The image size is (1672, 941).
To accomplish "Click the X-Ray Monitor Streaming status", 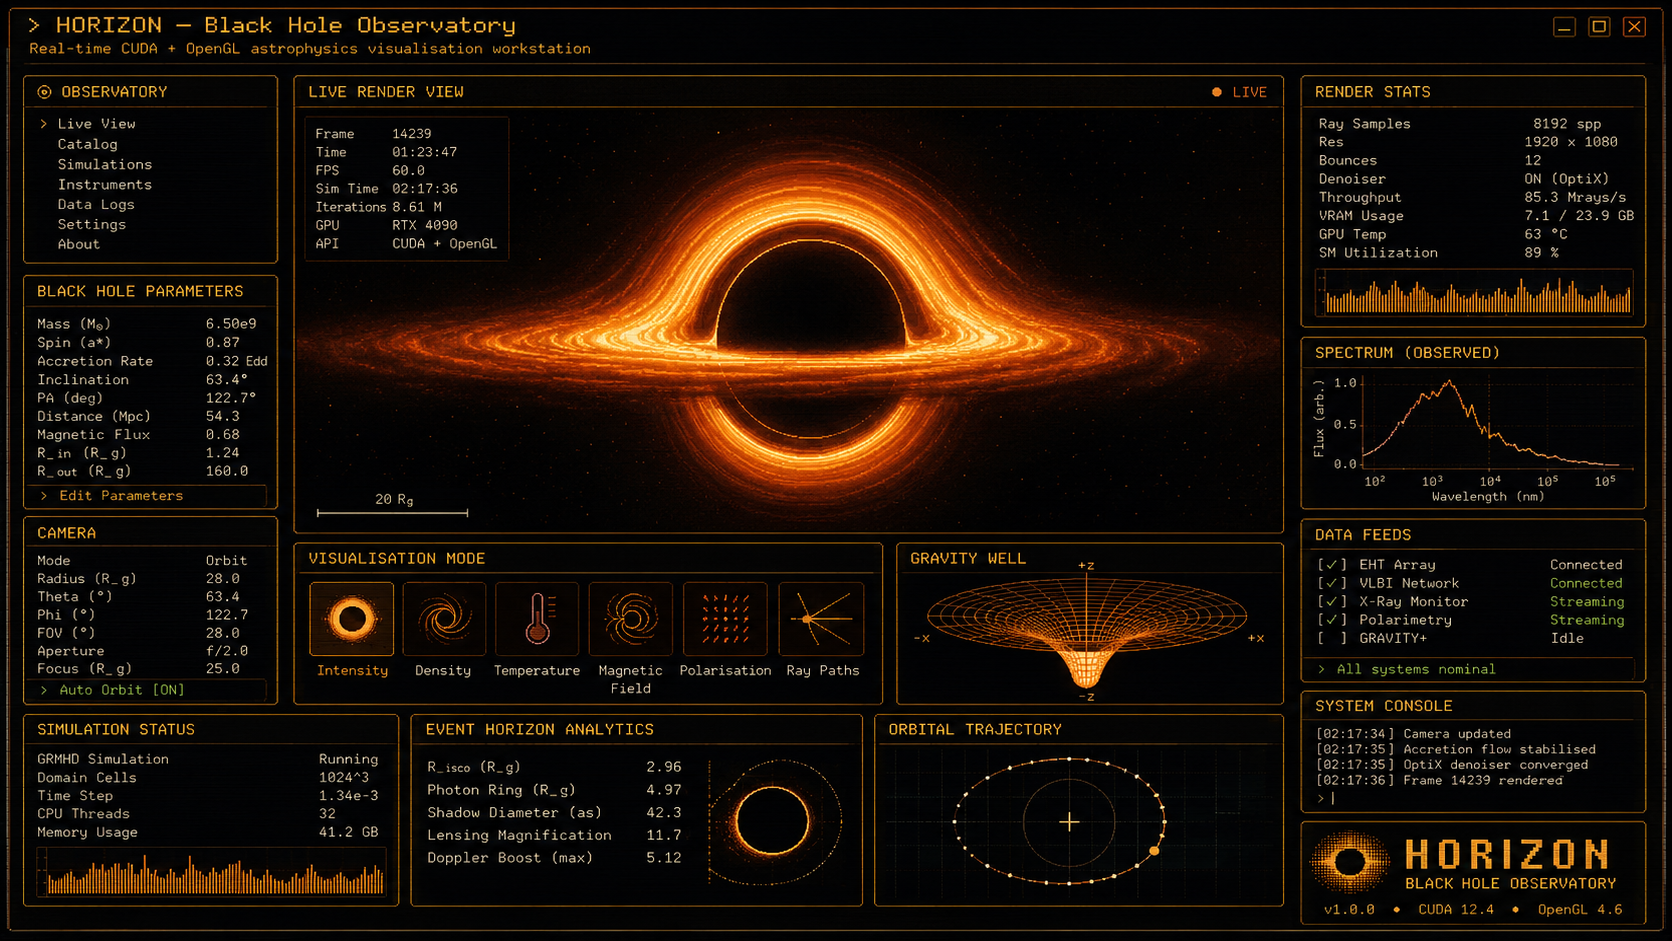I will point(1587,602).
